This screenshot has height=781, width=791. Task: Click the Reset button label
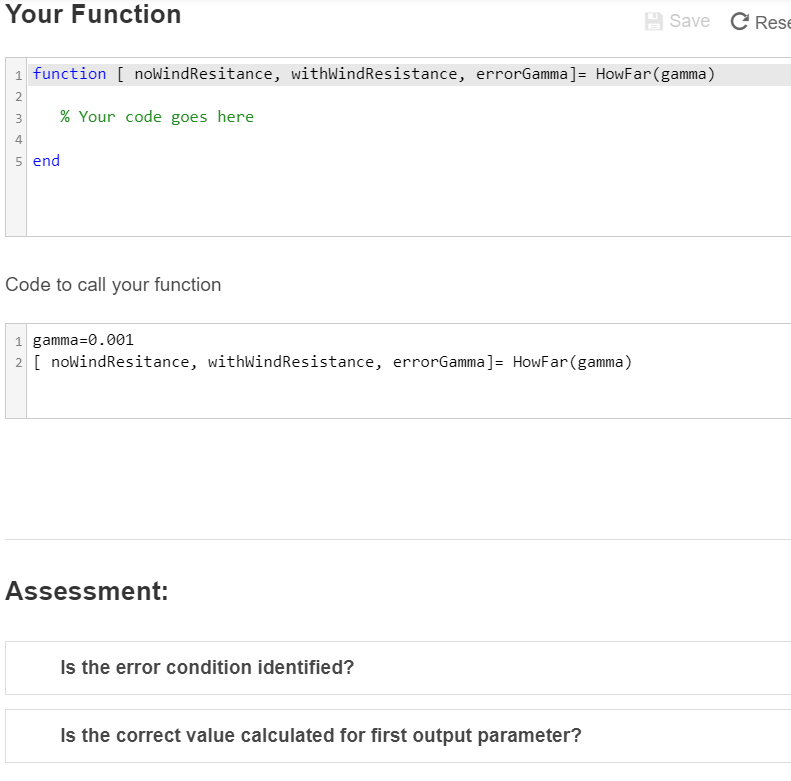coord(772,21)
